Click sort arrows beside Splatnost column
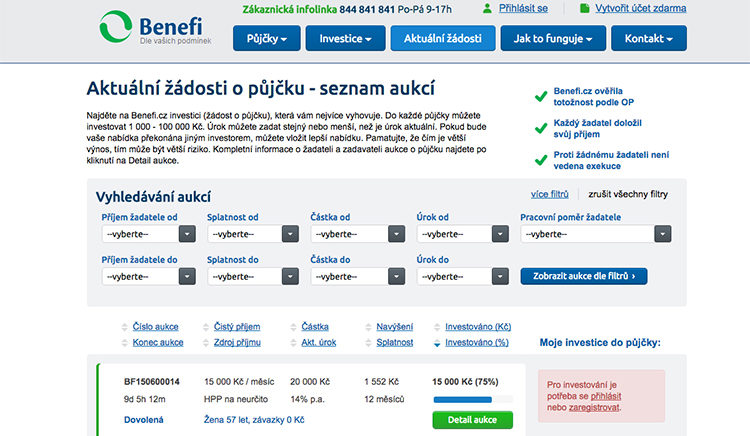 click(x=368, y=342)
